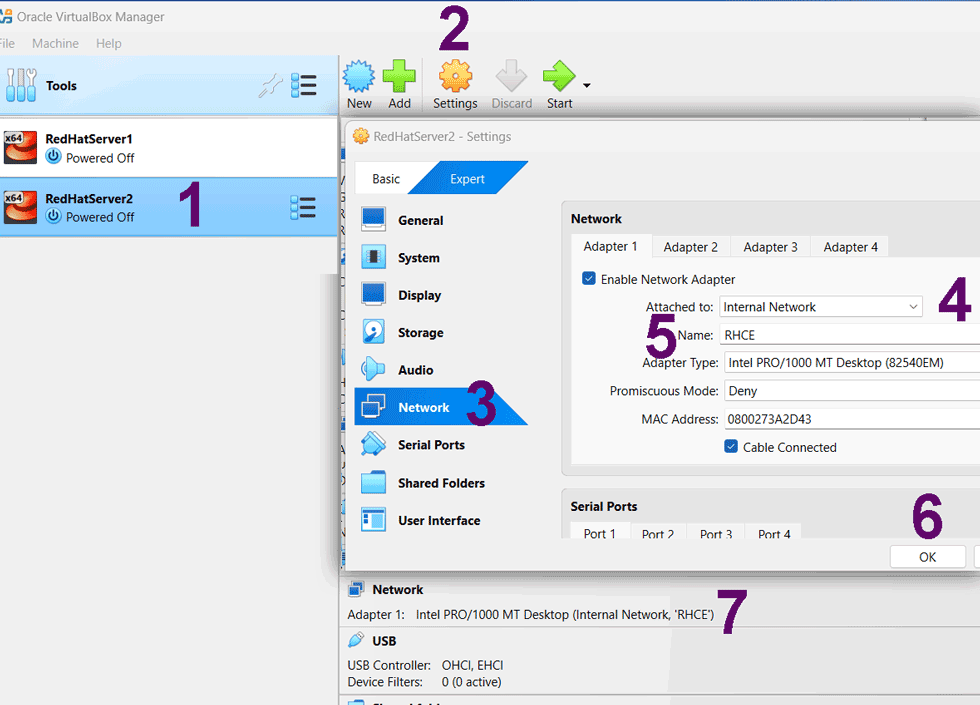Open User Interface settings category
Image resolution: width=980 pixels, height=705 pixels.
441,521
